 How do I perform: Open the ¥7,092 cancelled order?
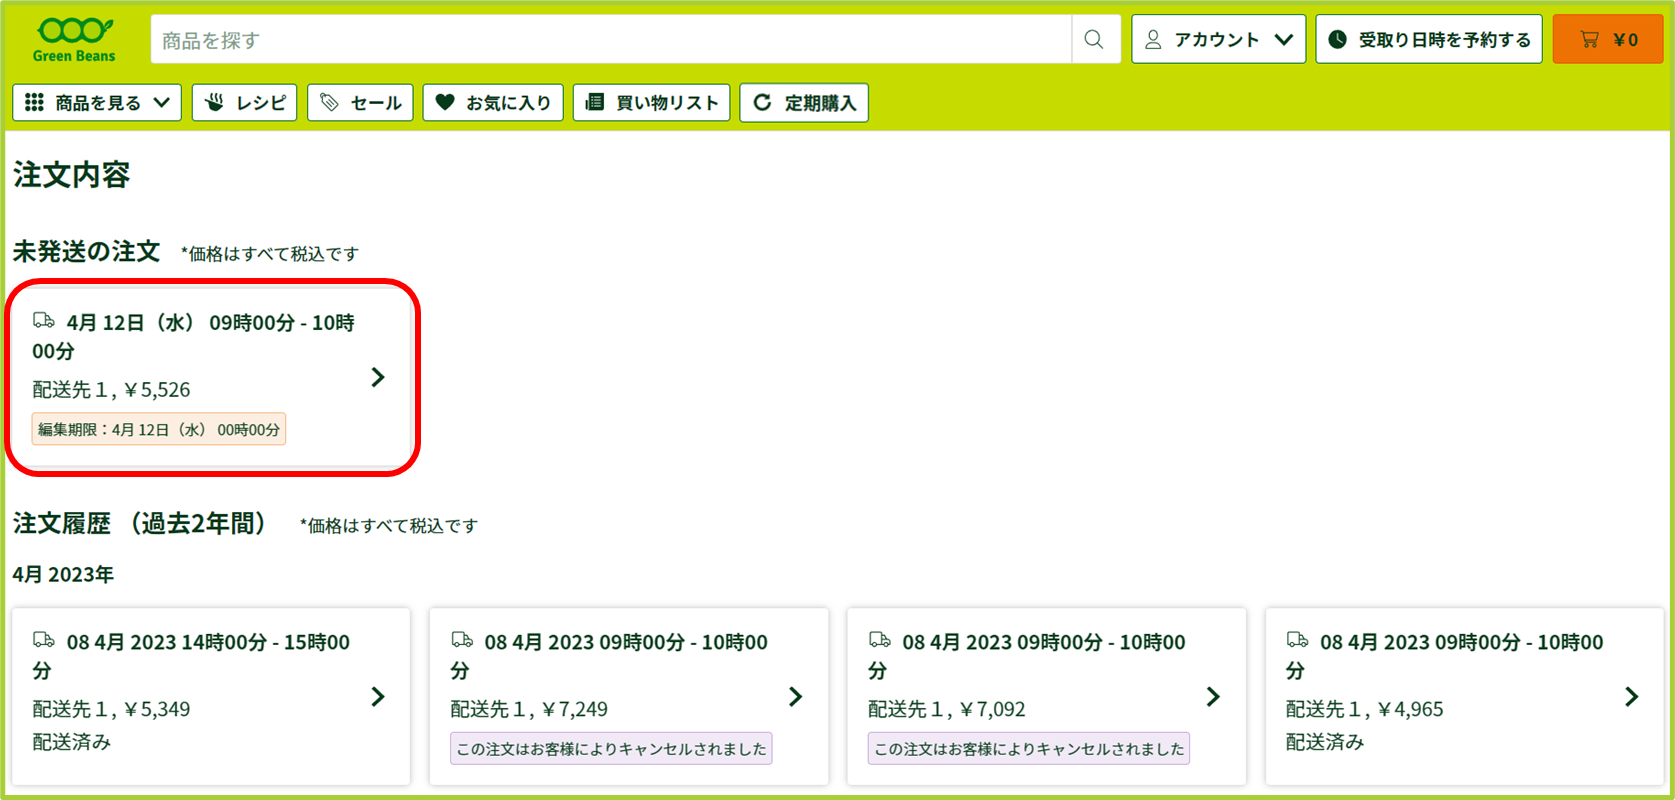[x=1046, y=696]
